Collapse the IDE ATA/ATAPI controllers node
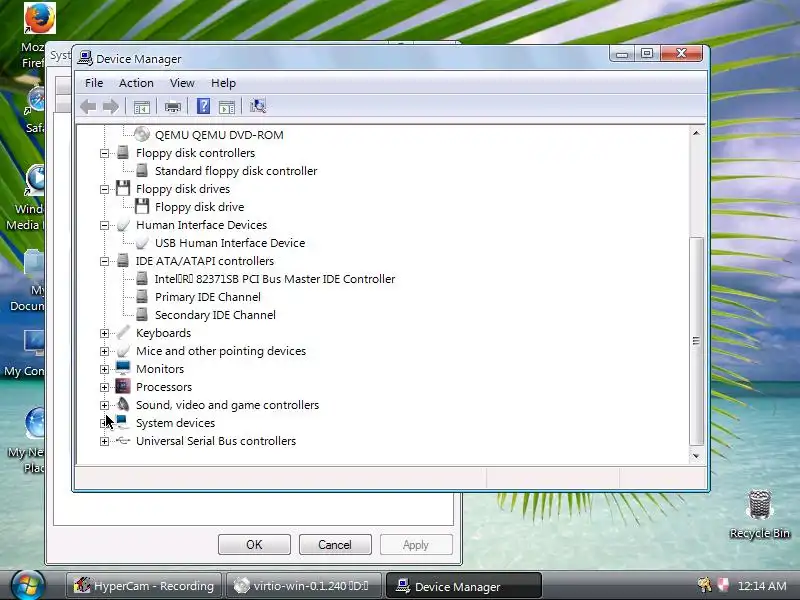 coord(104,261)
